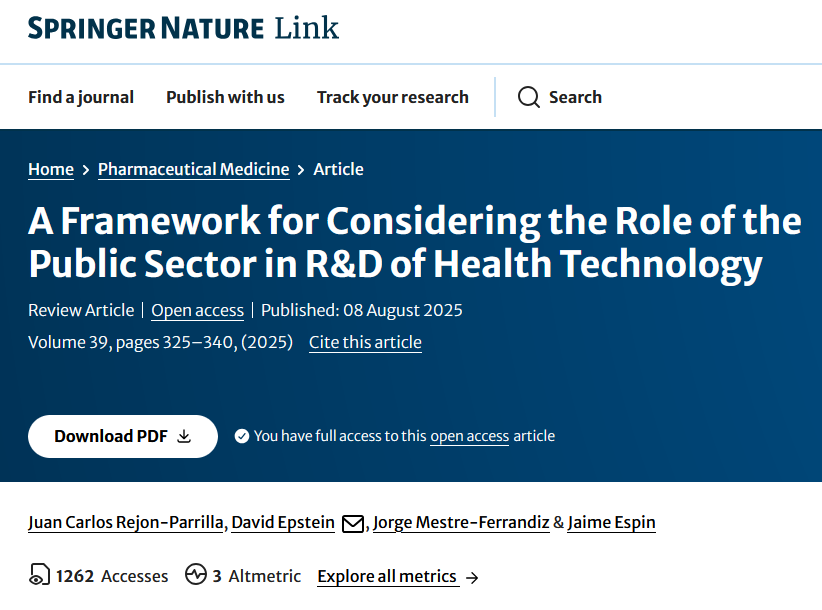822x610 pixels.
Task: Click the Altmetric pulse icon
Action: 195,576
